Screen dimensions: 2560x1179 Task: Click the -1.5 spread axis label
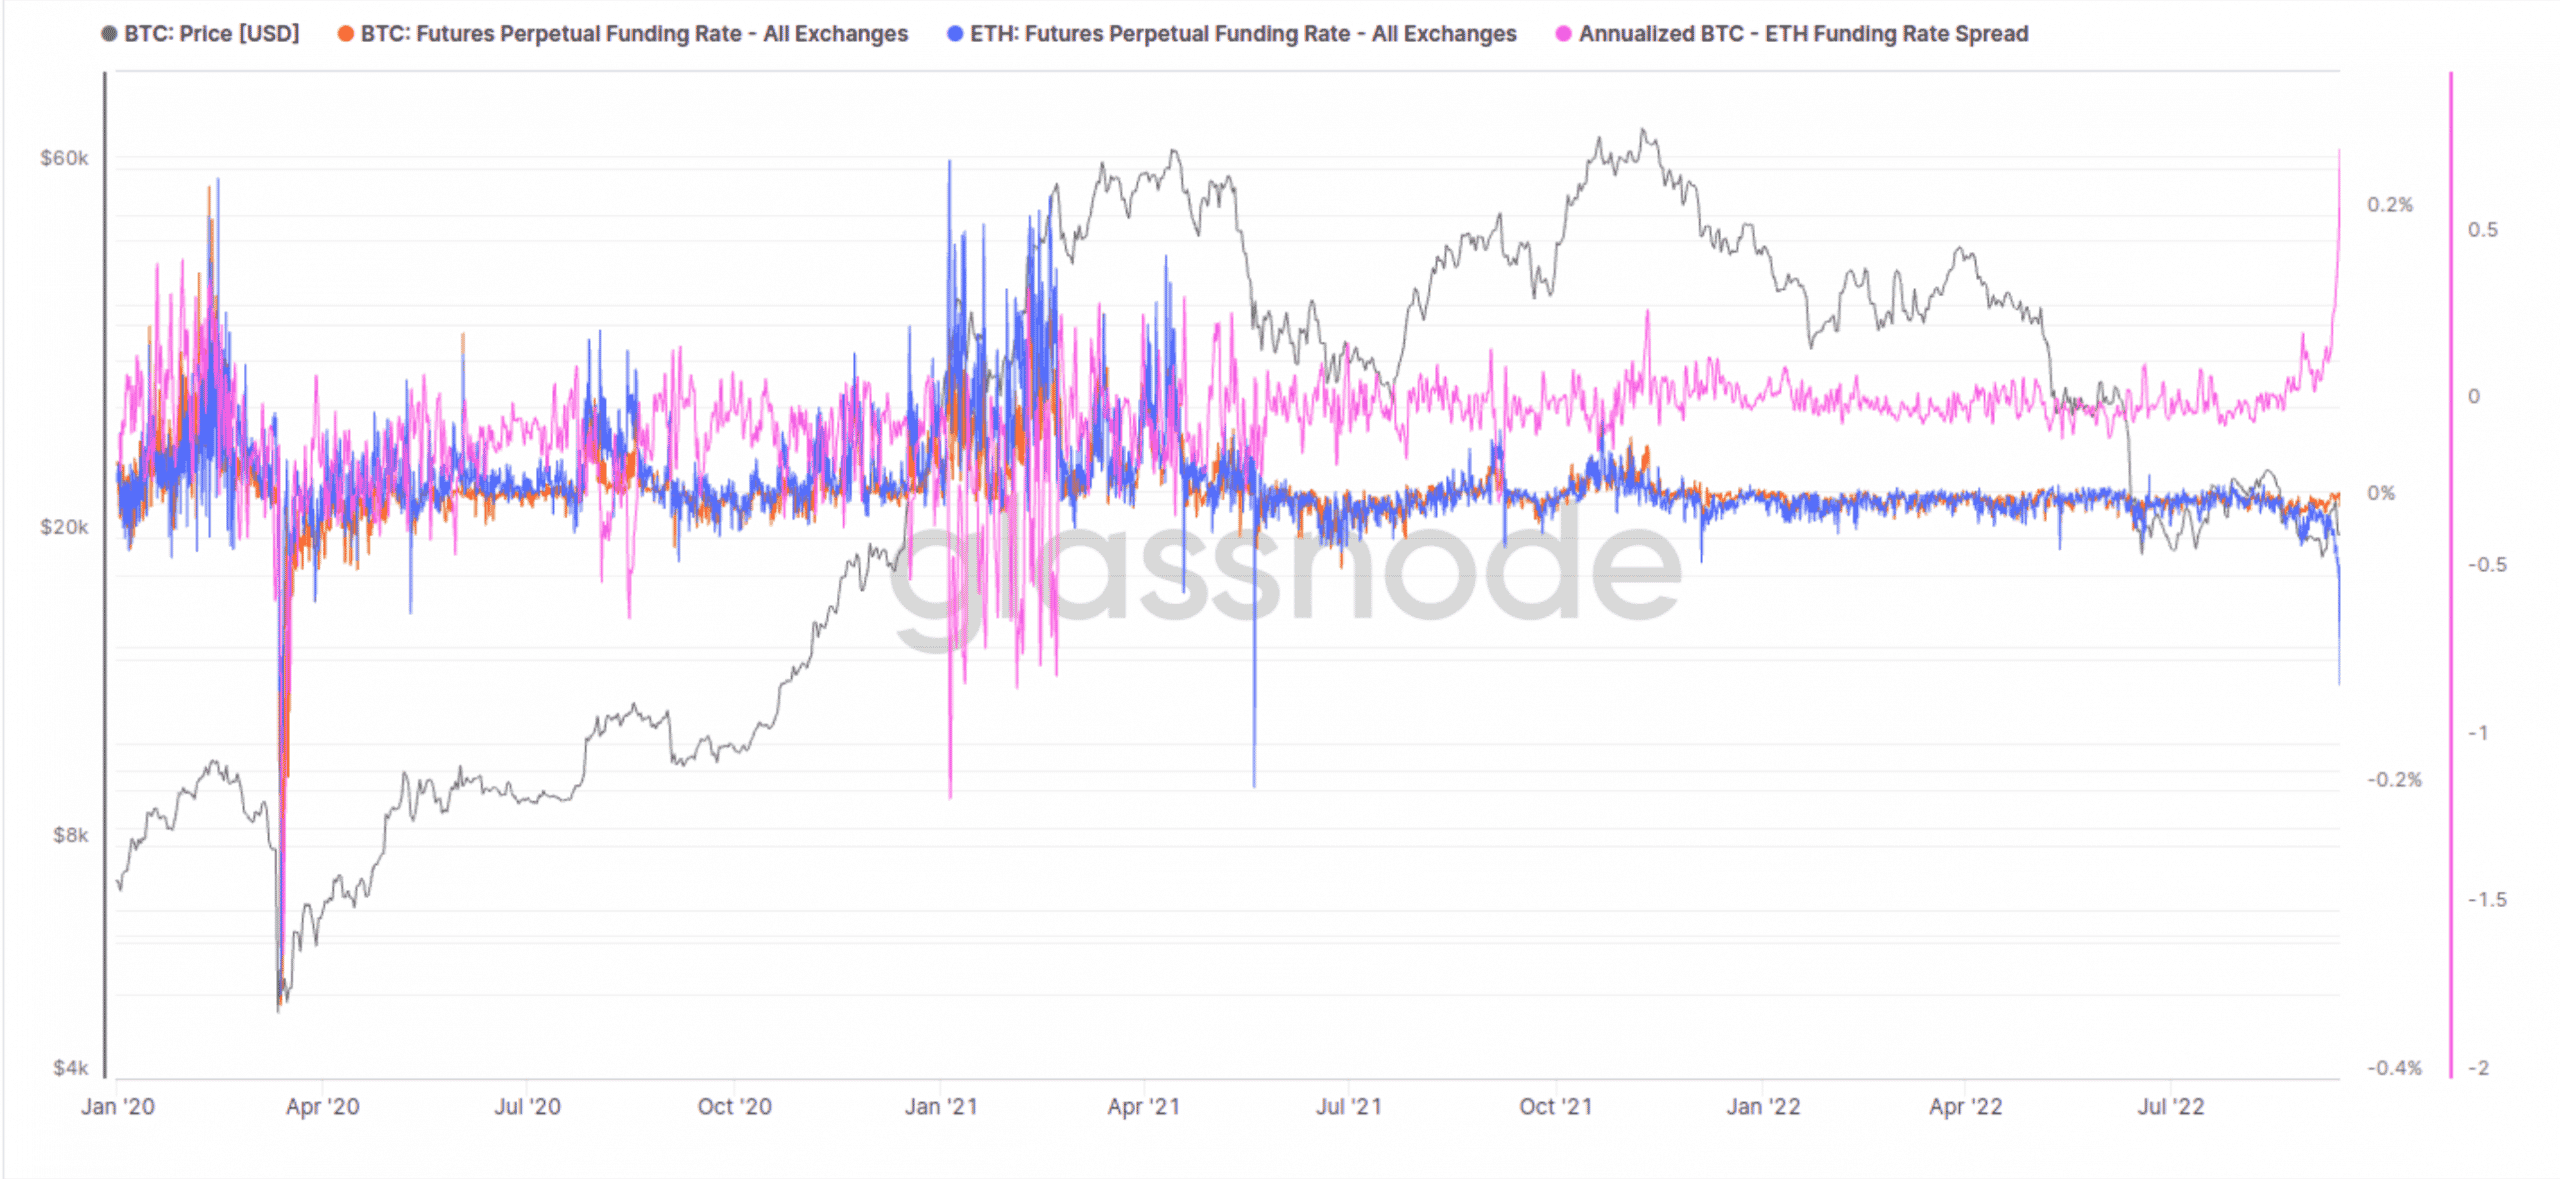(2486, 900)
